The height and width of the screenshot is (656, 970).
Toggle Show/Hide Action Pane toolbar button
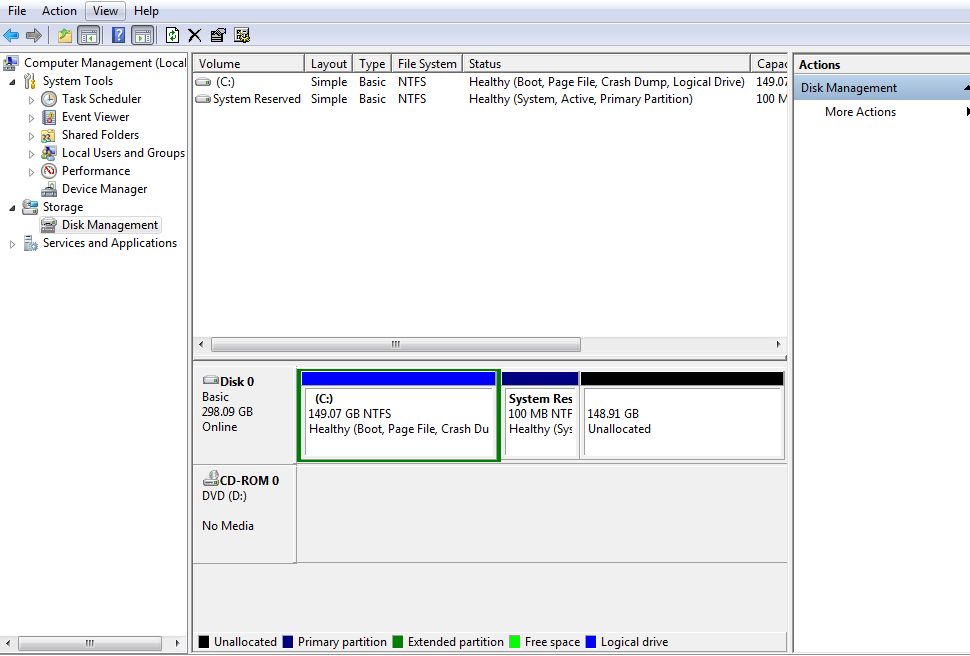coord(142,35)
